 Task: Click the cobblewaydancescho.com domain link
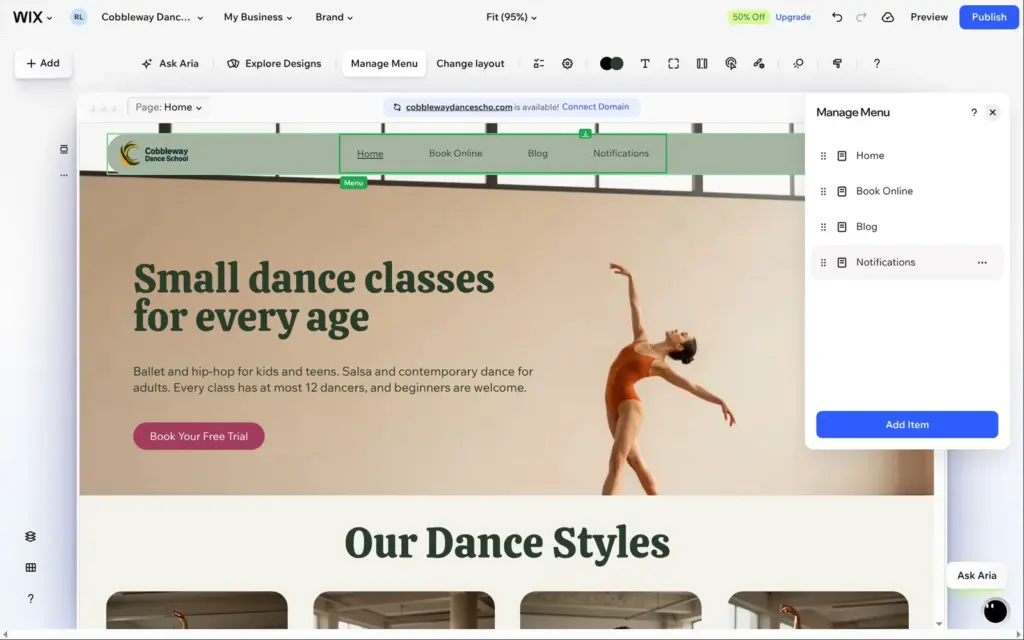tap(458, 107)
